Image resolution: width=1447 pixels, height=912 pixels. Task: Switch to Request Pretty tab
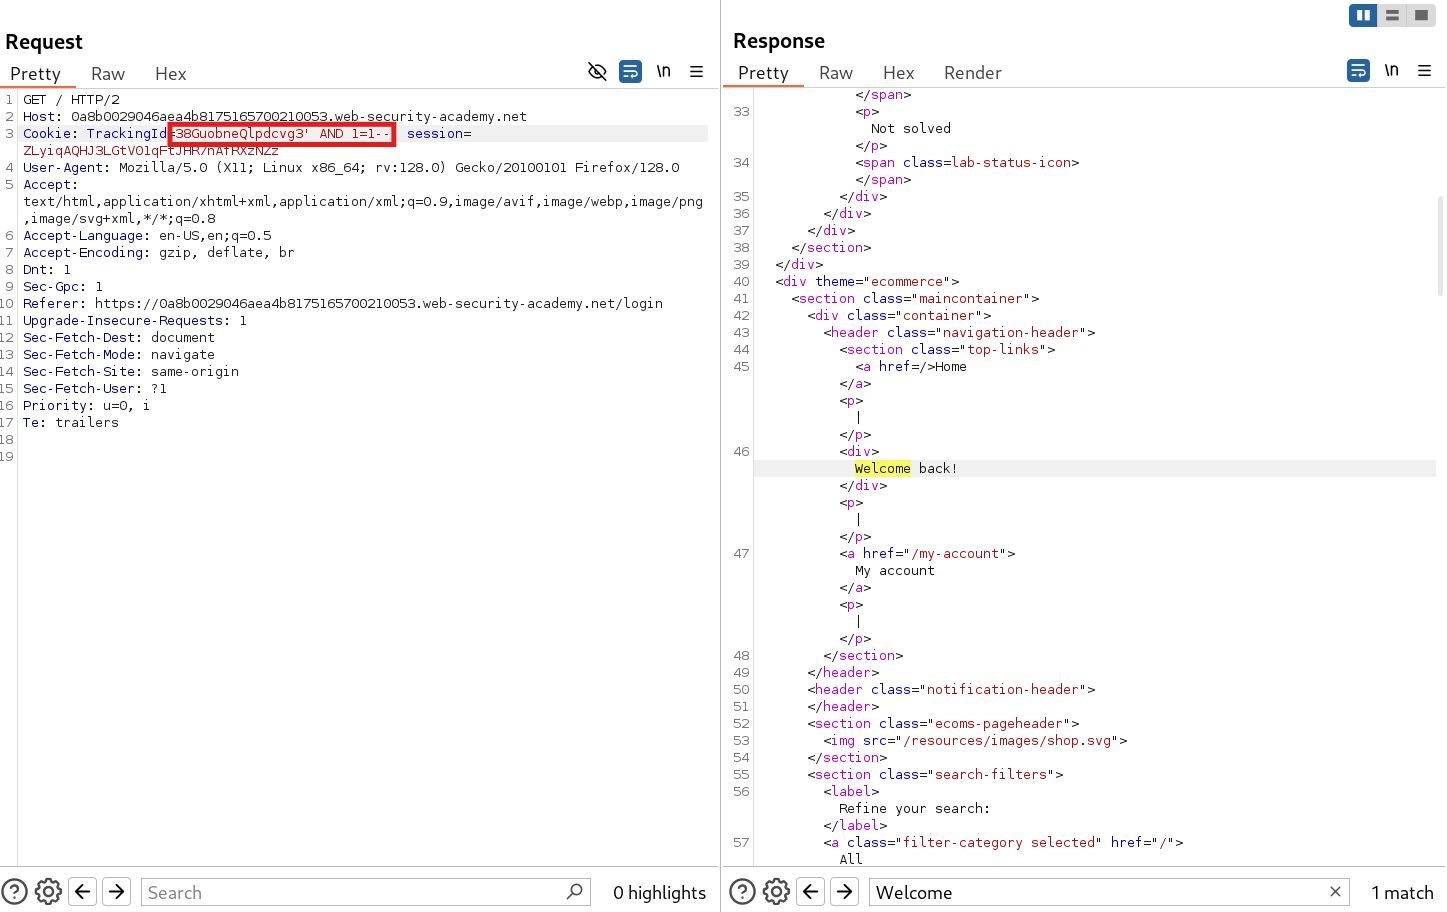36,74
